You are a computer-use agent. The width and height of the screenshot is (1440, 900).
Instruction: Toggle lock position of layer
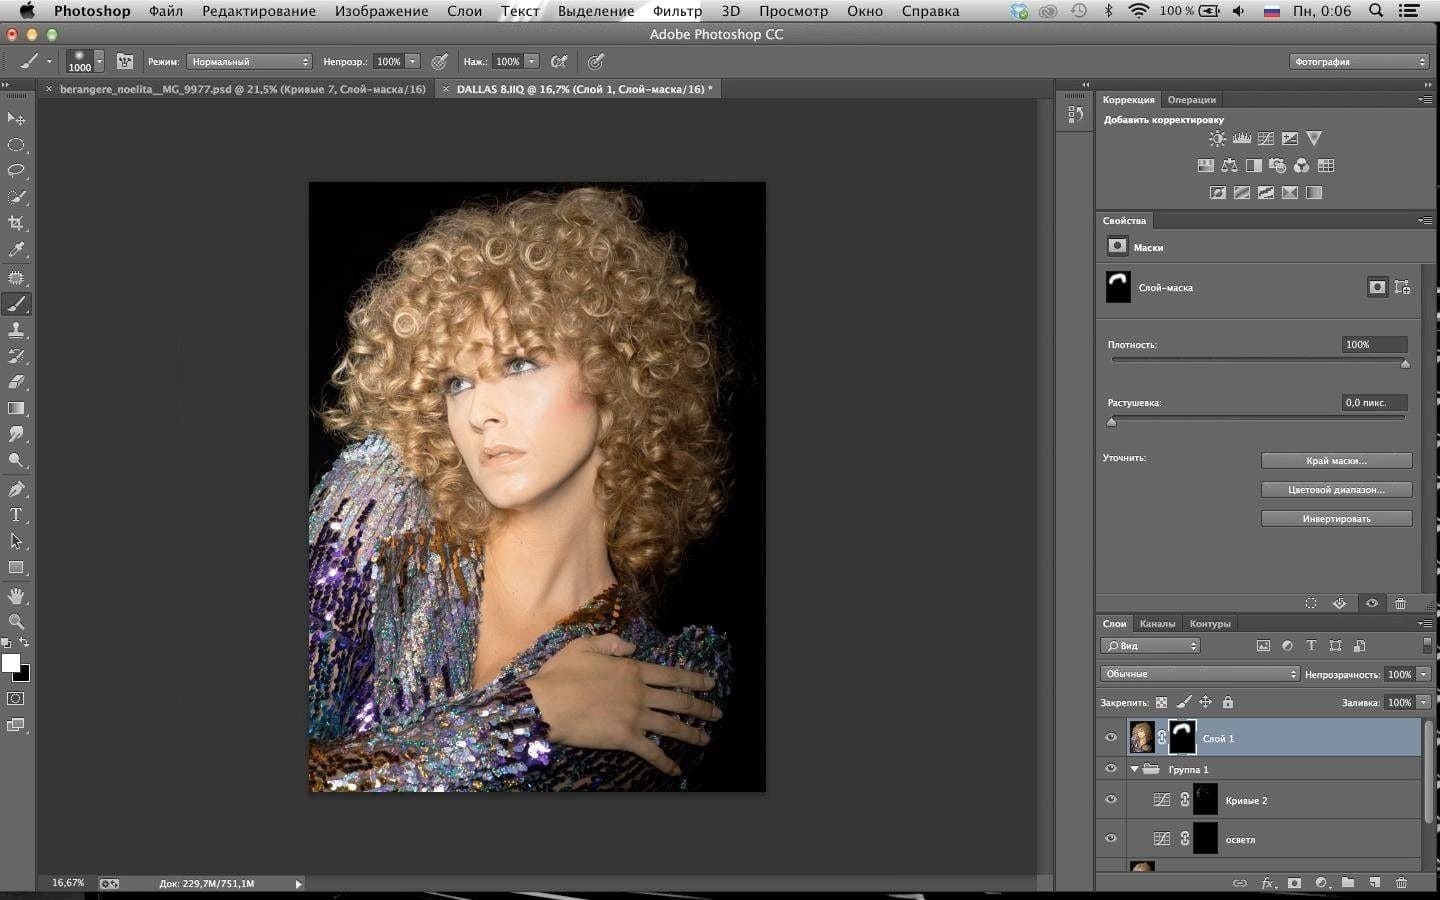(1206, 702)
